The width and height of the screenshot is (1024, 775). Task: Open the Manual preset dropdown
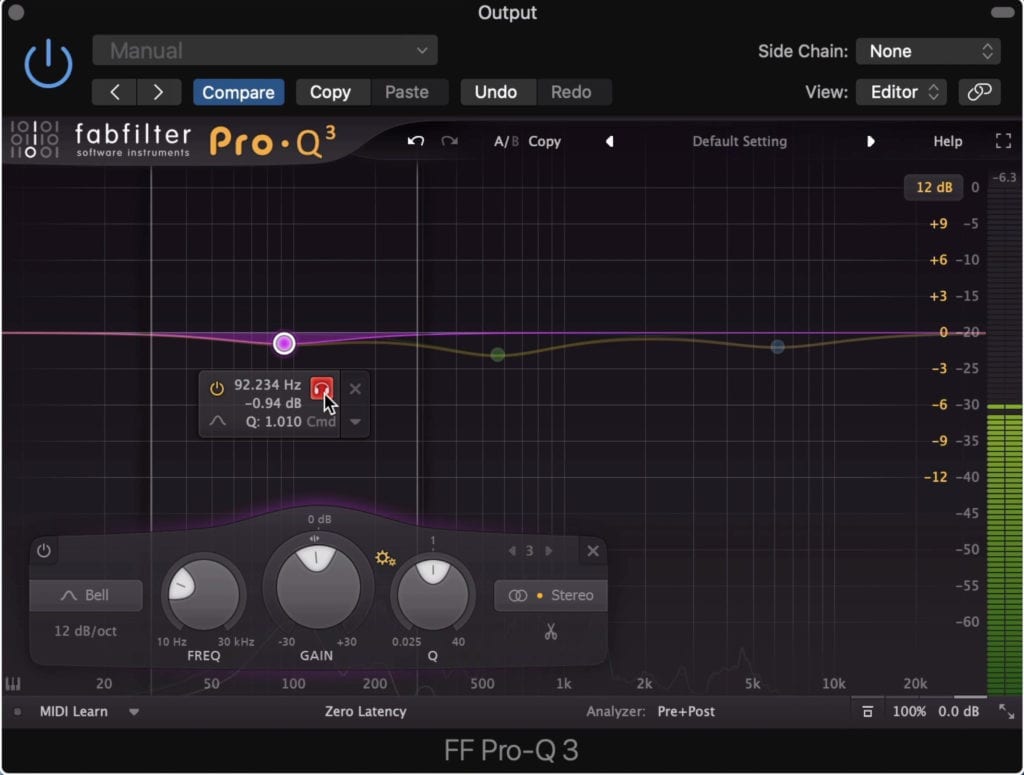264,50
